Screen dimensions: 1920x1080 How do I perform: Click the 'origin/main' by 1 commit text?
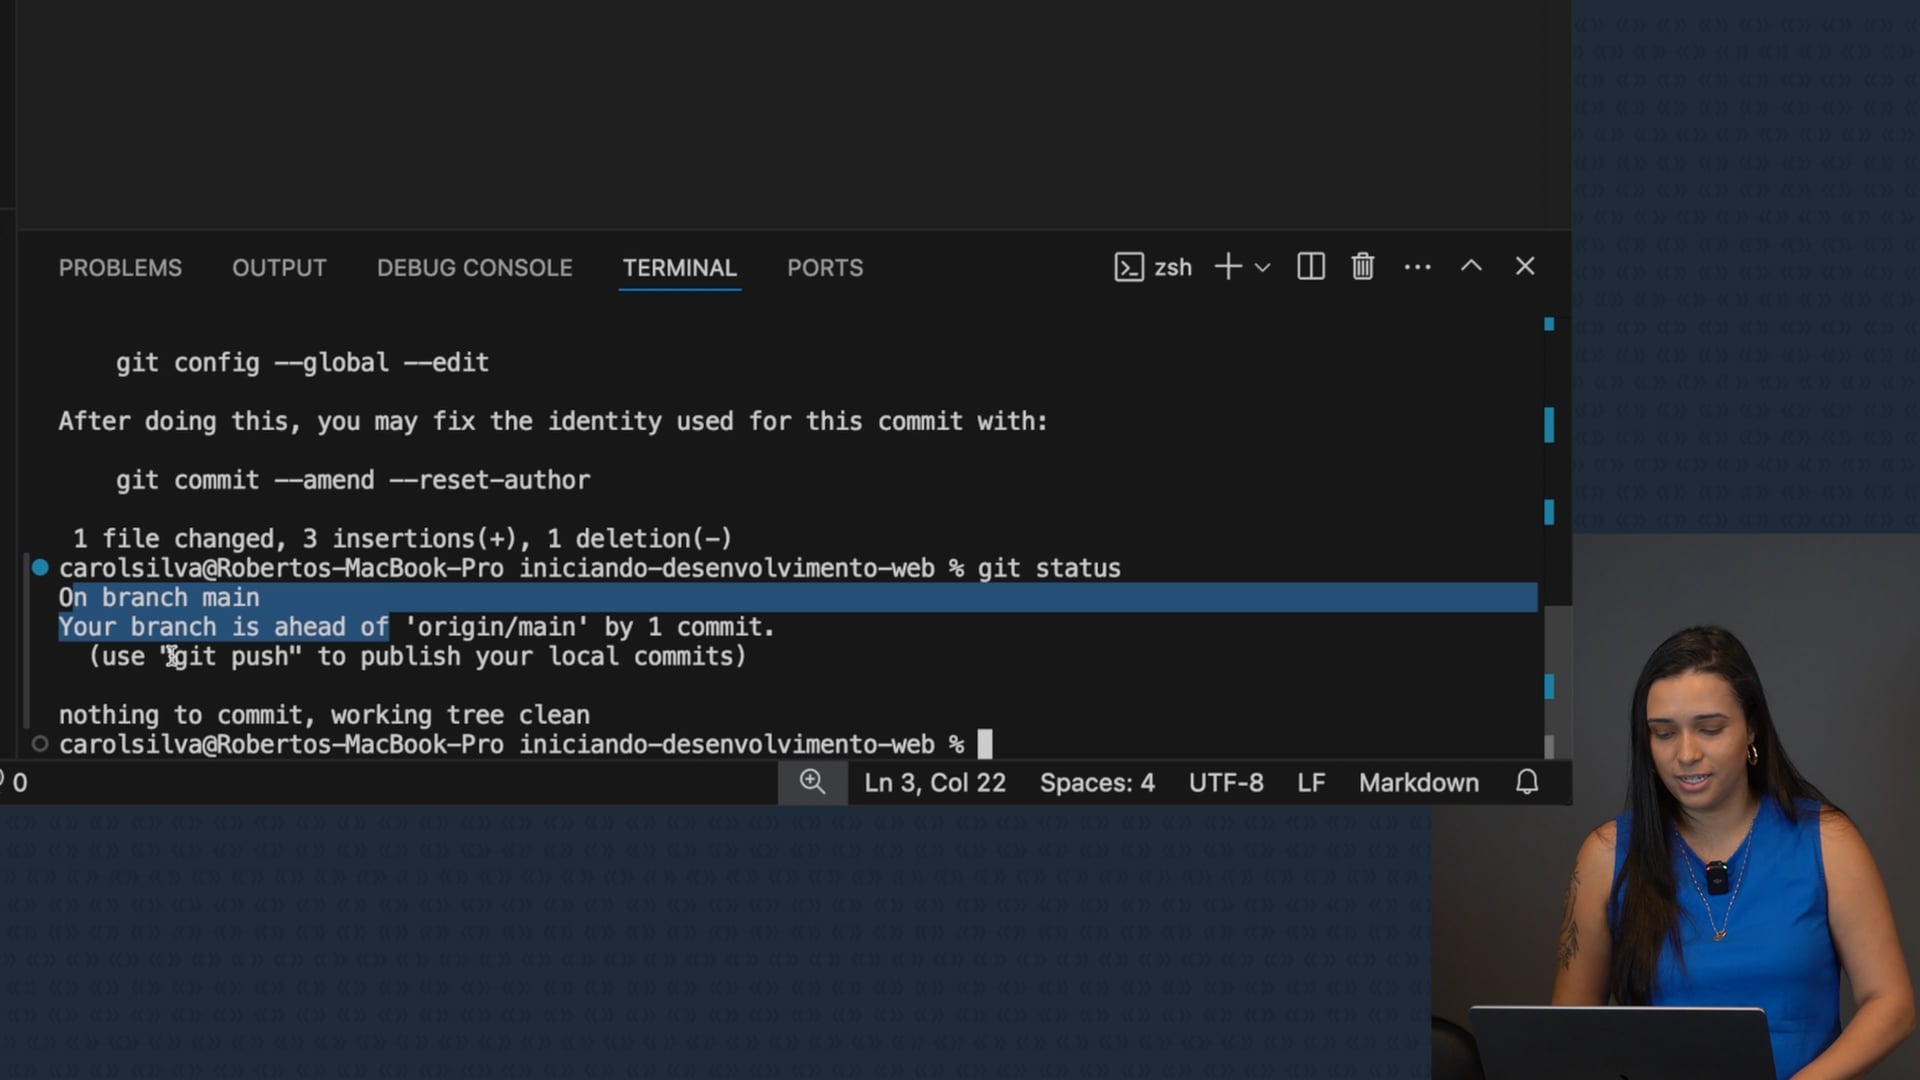589,627
